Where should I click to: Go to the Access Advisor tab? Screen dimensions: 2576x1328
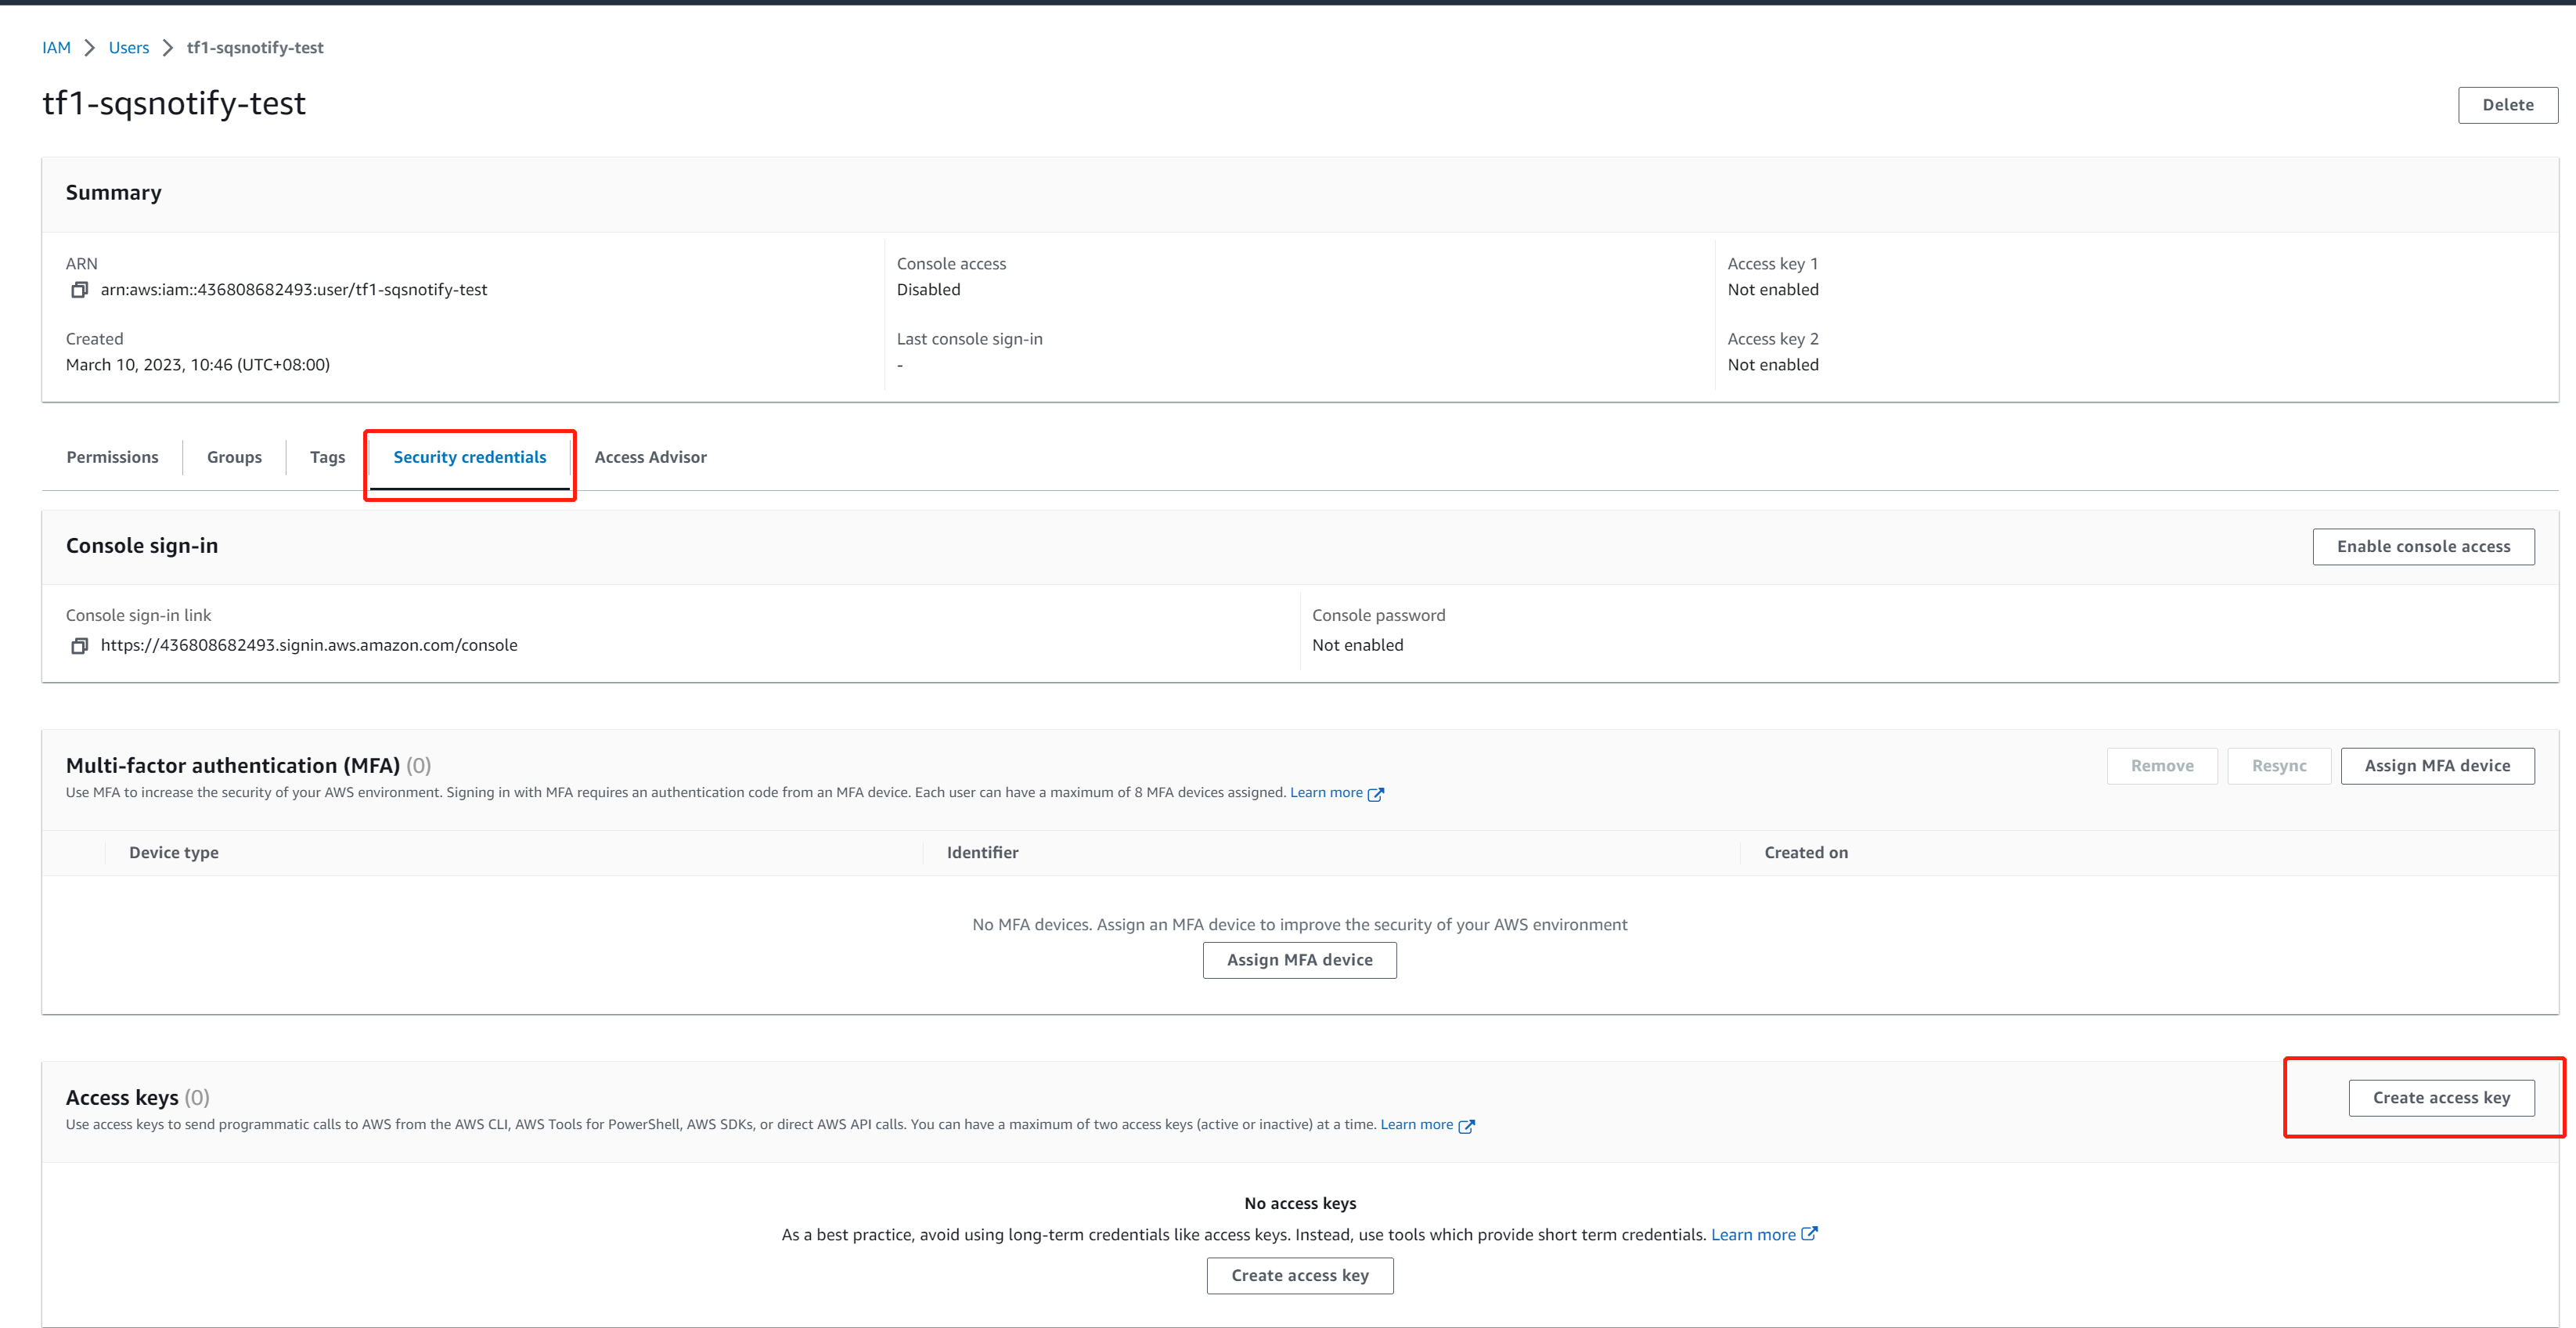650,457
